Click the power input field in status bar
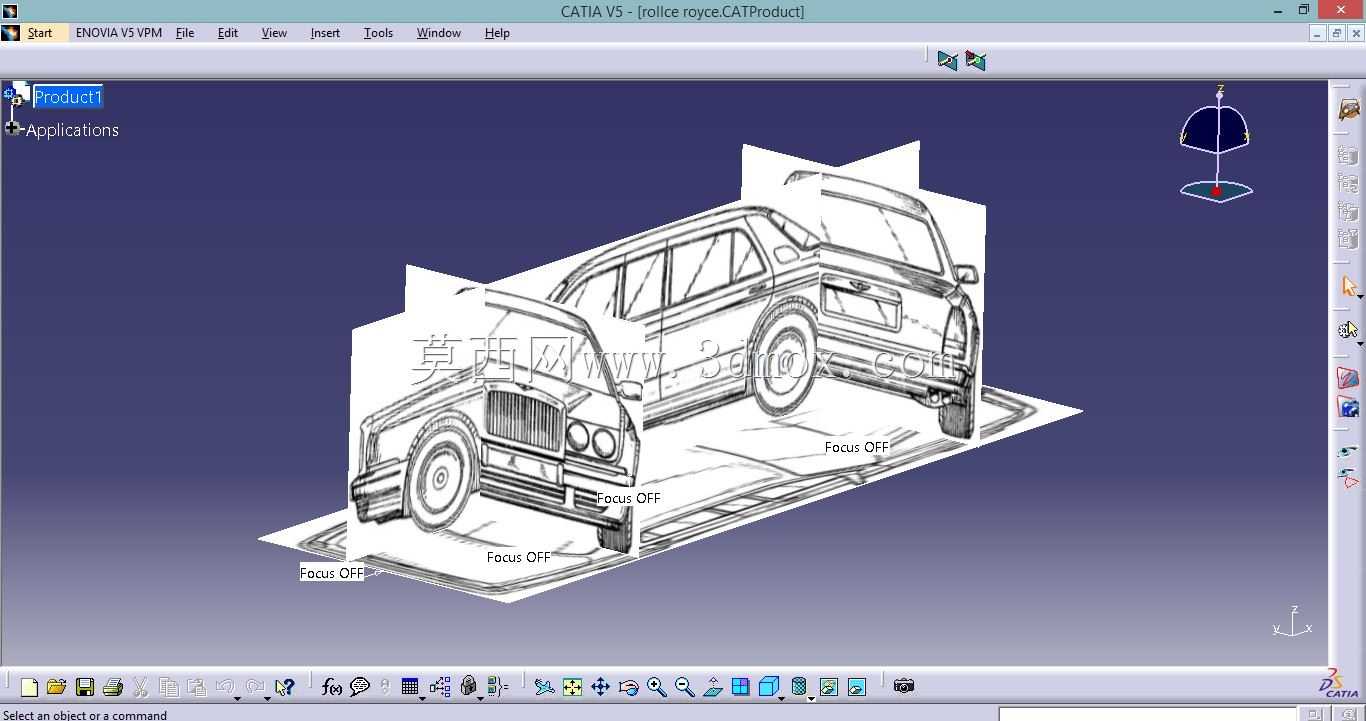Viewport: 1366px width, 721px height. pos(1146,714)
